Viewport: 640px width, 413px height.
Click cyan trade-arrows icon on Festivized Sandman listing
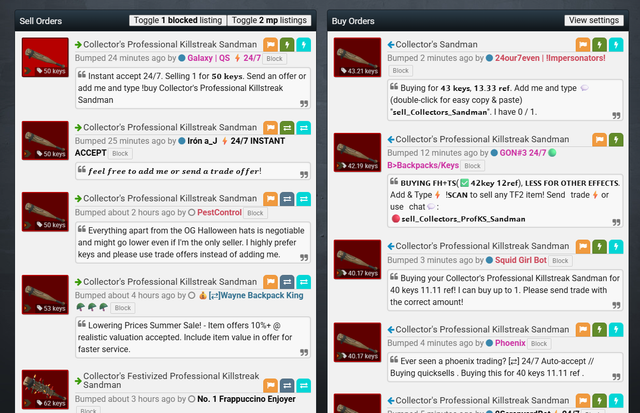click(303, 385)
